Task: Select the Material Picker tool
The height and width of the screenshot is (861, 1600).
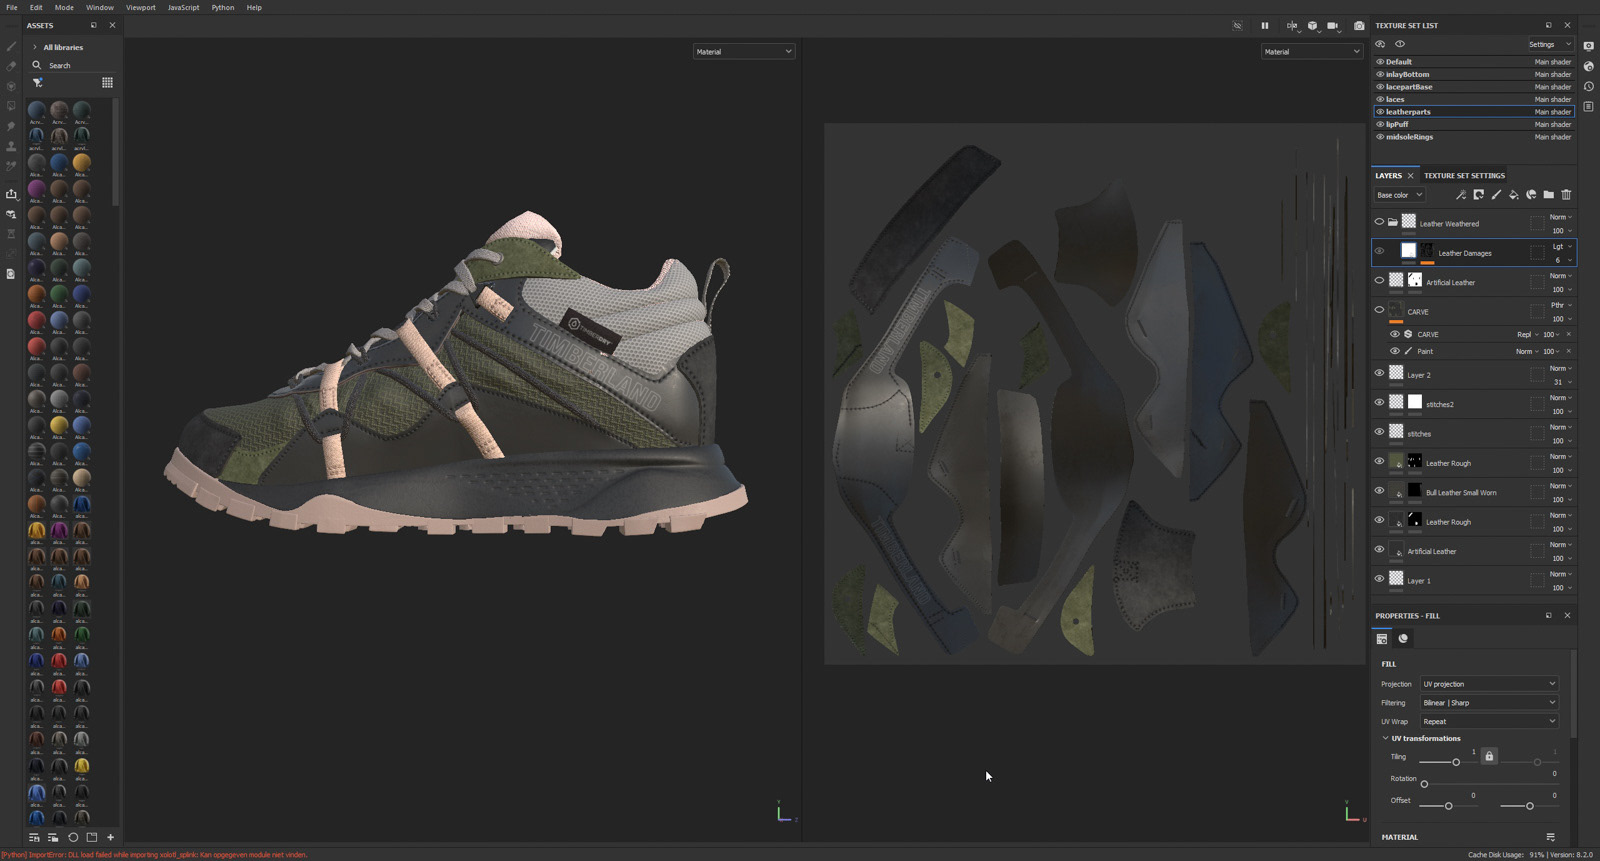Action: (x=11, y=166)
